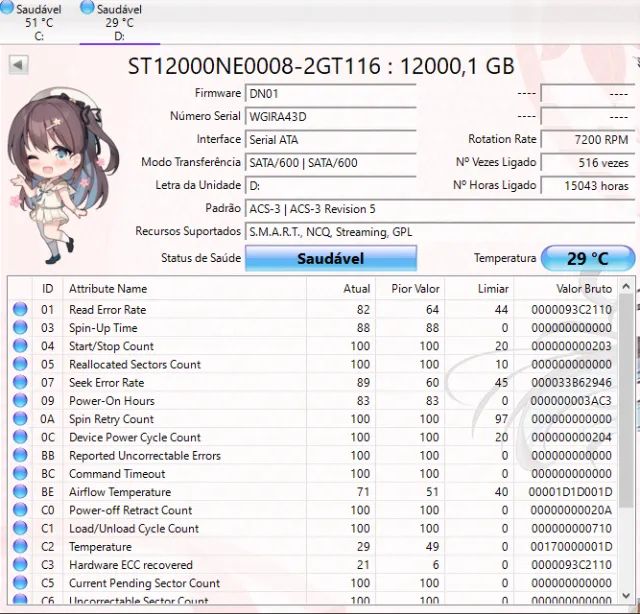This screenshot has width=640, height=614.
Task: Click the previous disk arrow button
Action: click(x=18, y=65)
